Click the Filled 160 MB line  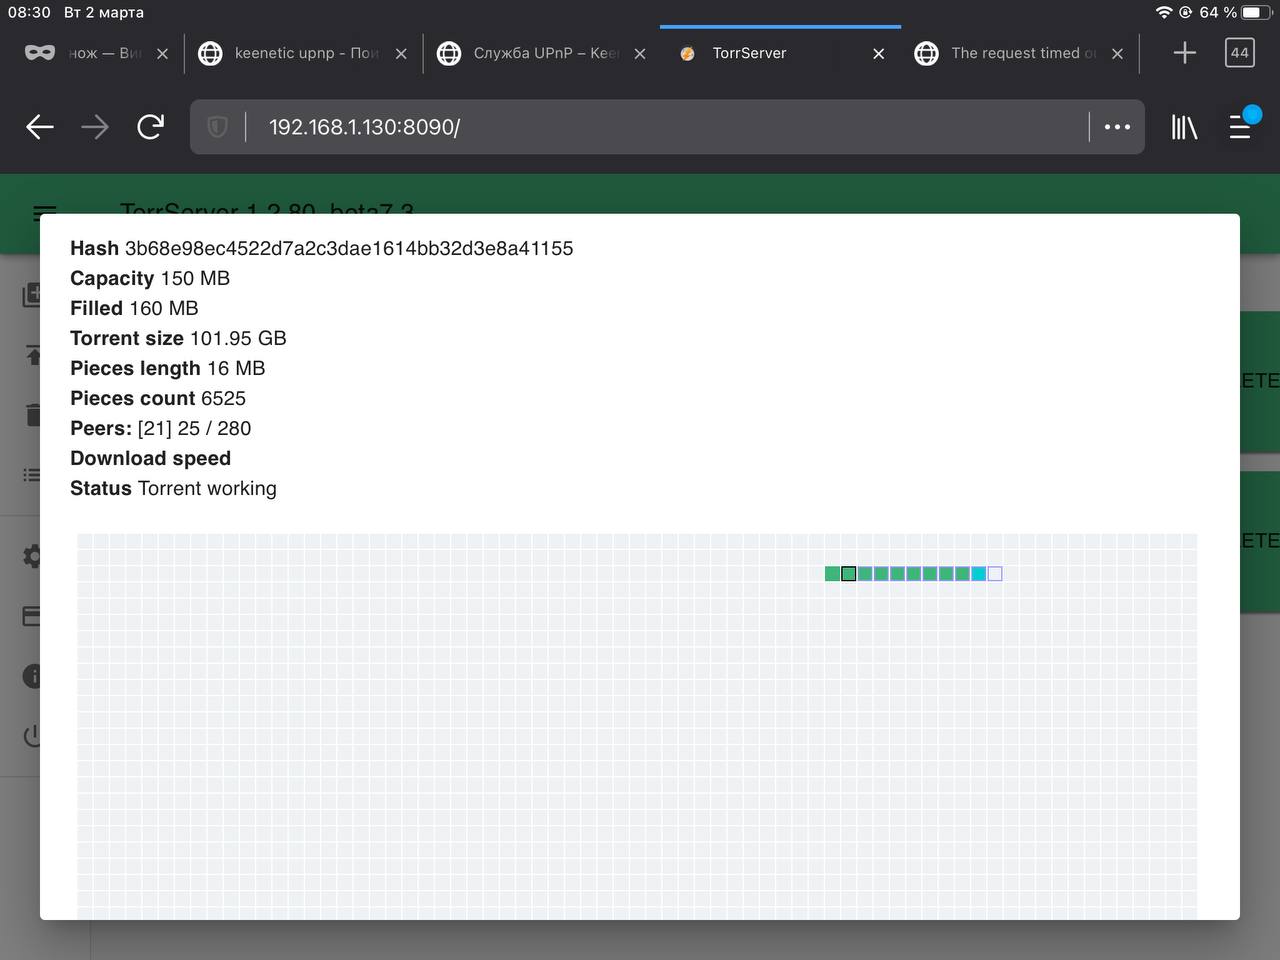click(134, 308)
